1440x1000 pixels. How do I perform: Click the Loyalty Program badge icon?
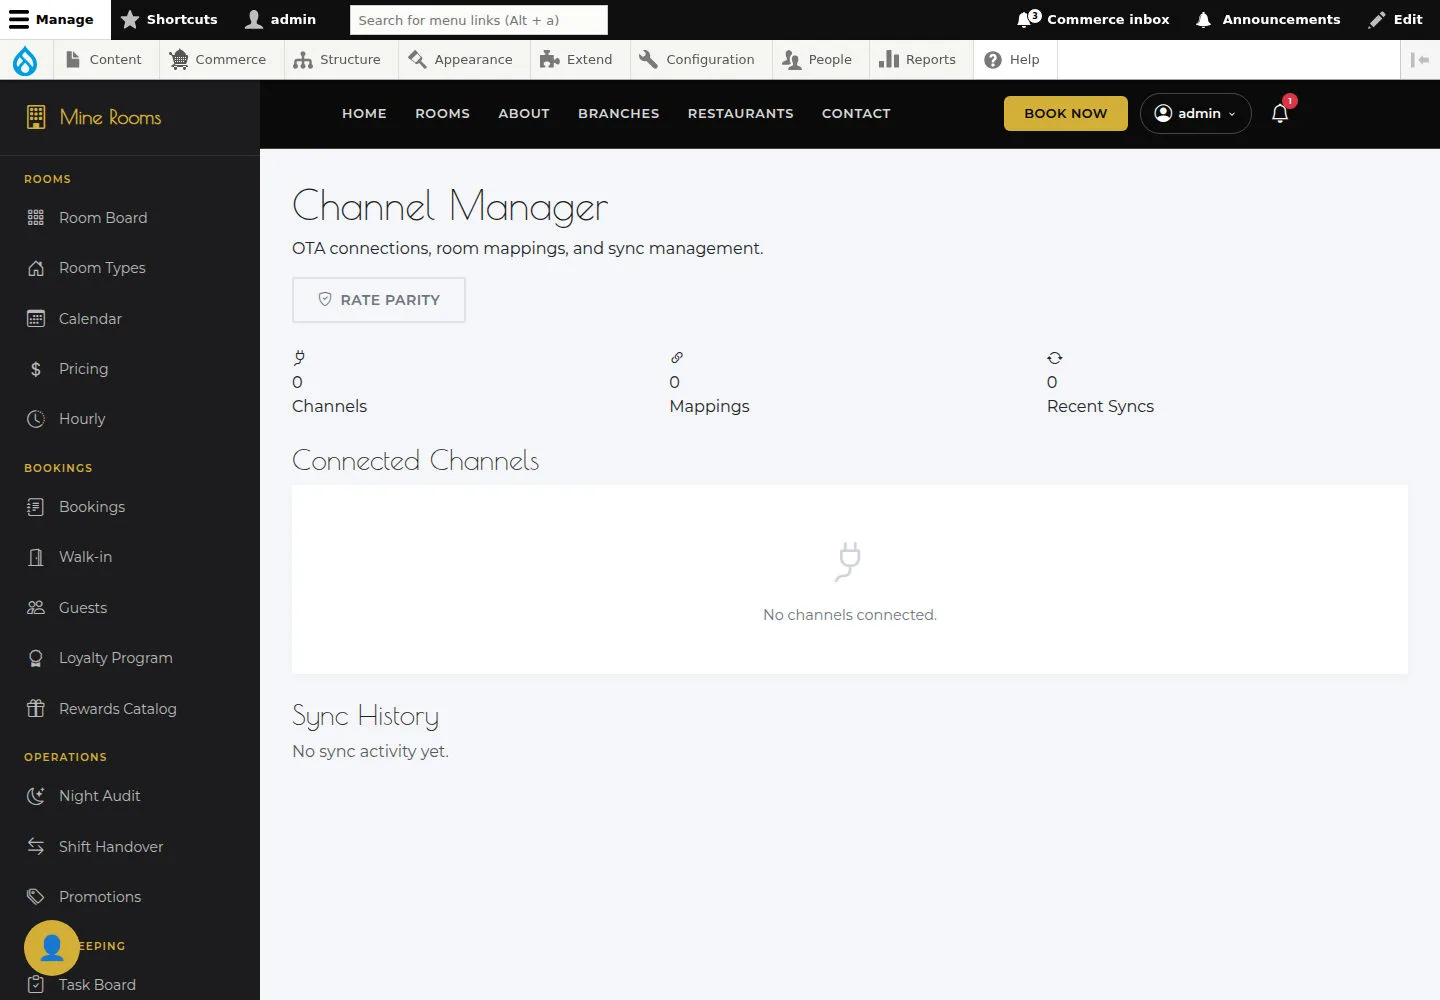pos(36,658)
